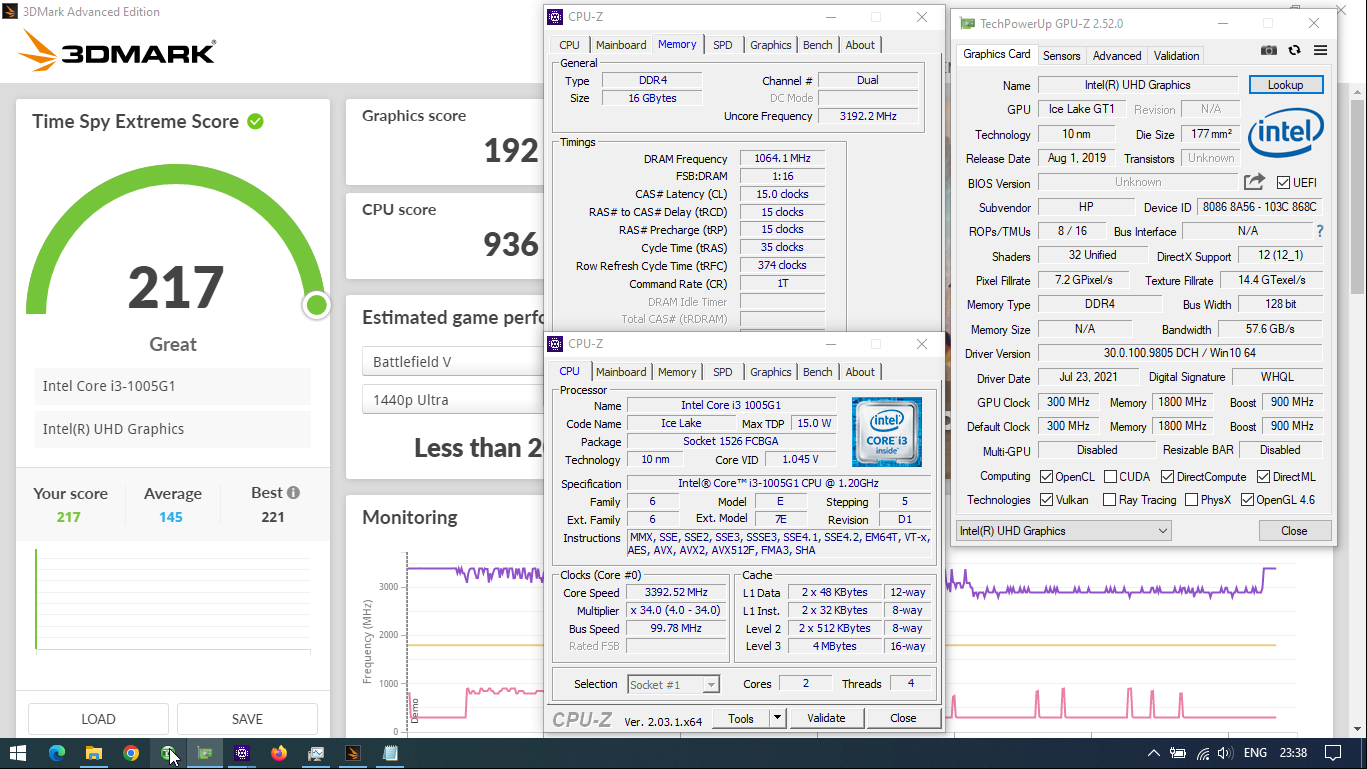Click the SAVE button in 3DMark
Viewport: 1367px width, 769px height.
point(247,719)
